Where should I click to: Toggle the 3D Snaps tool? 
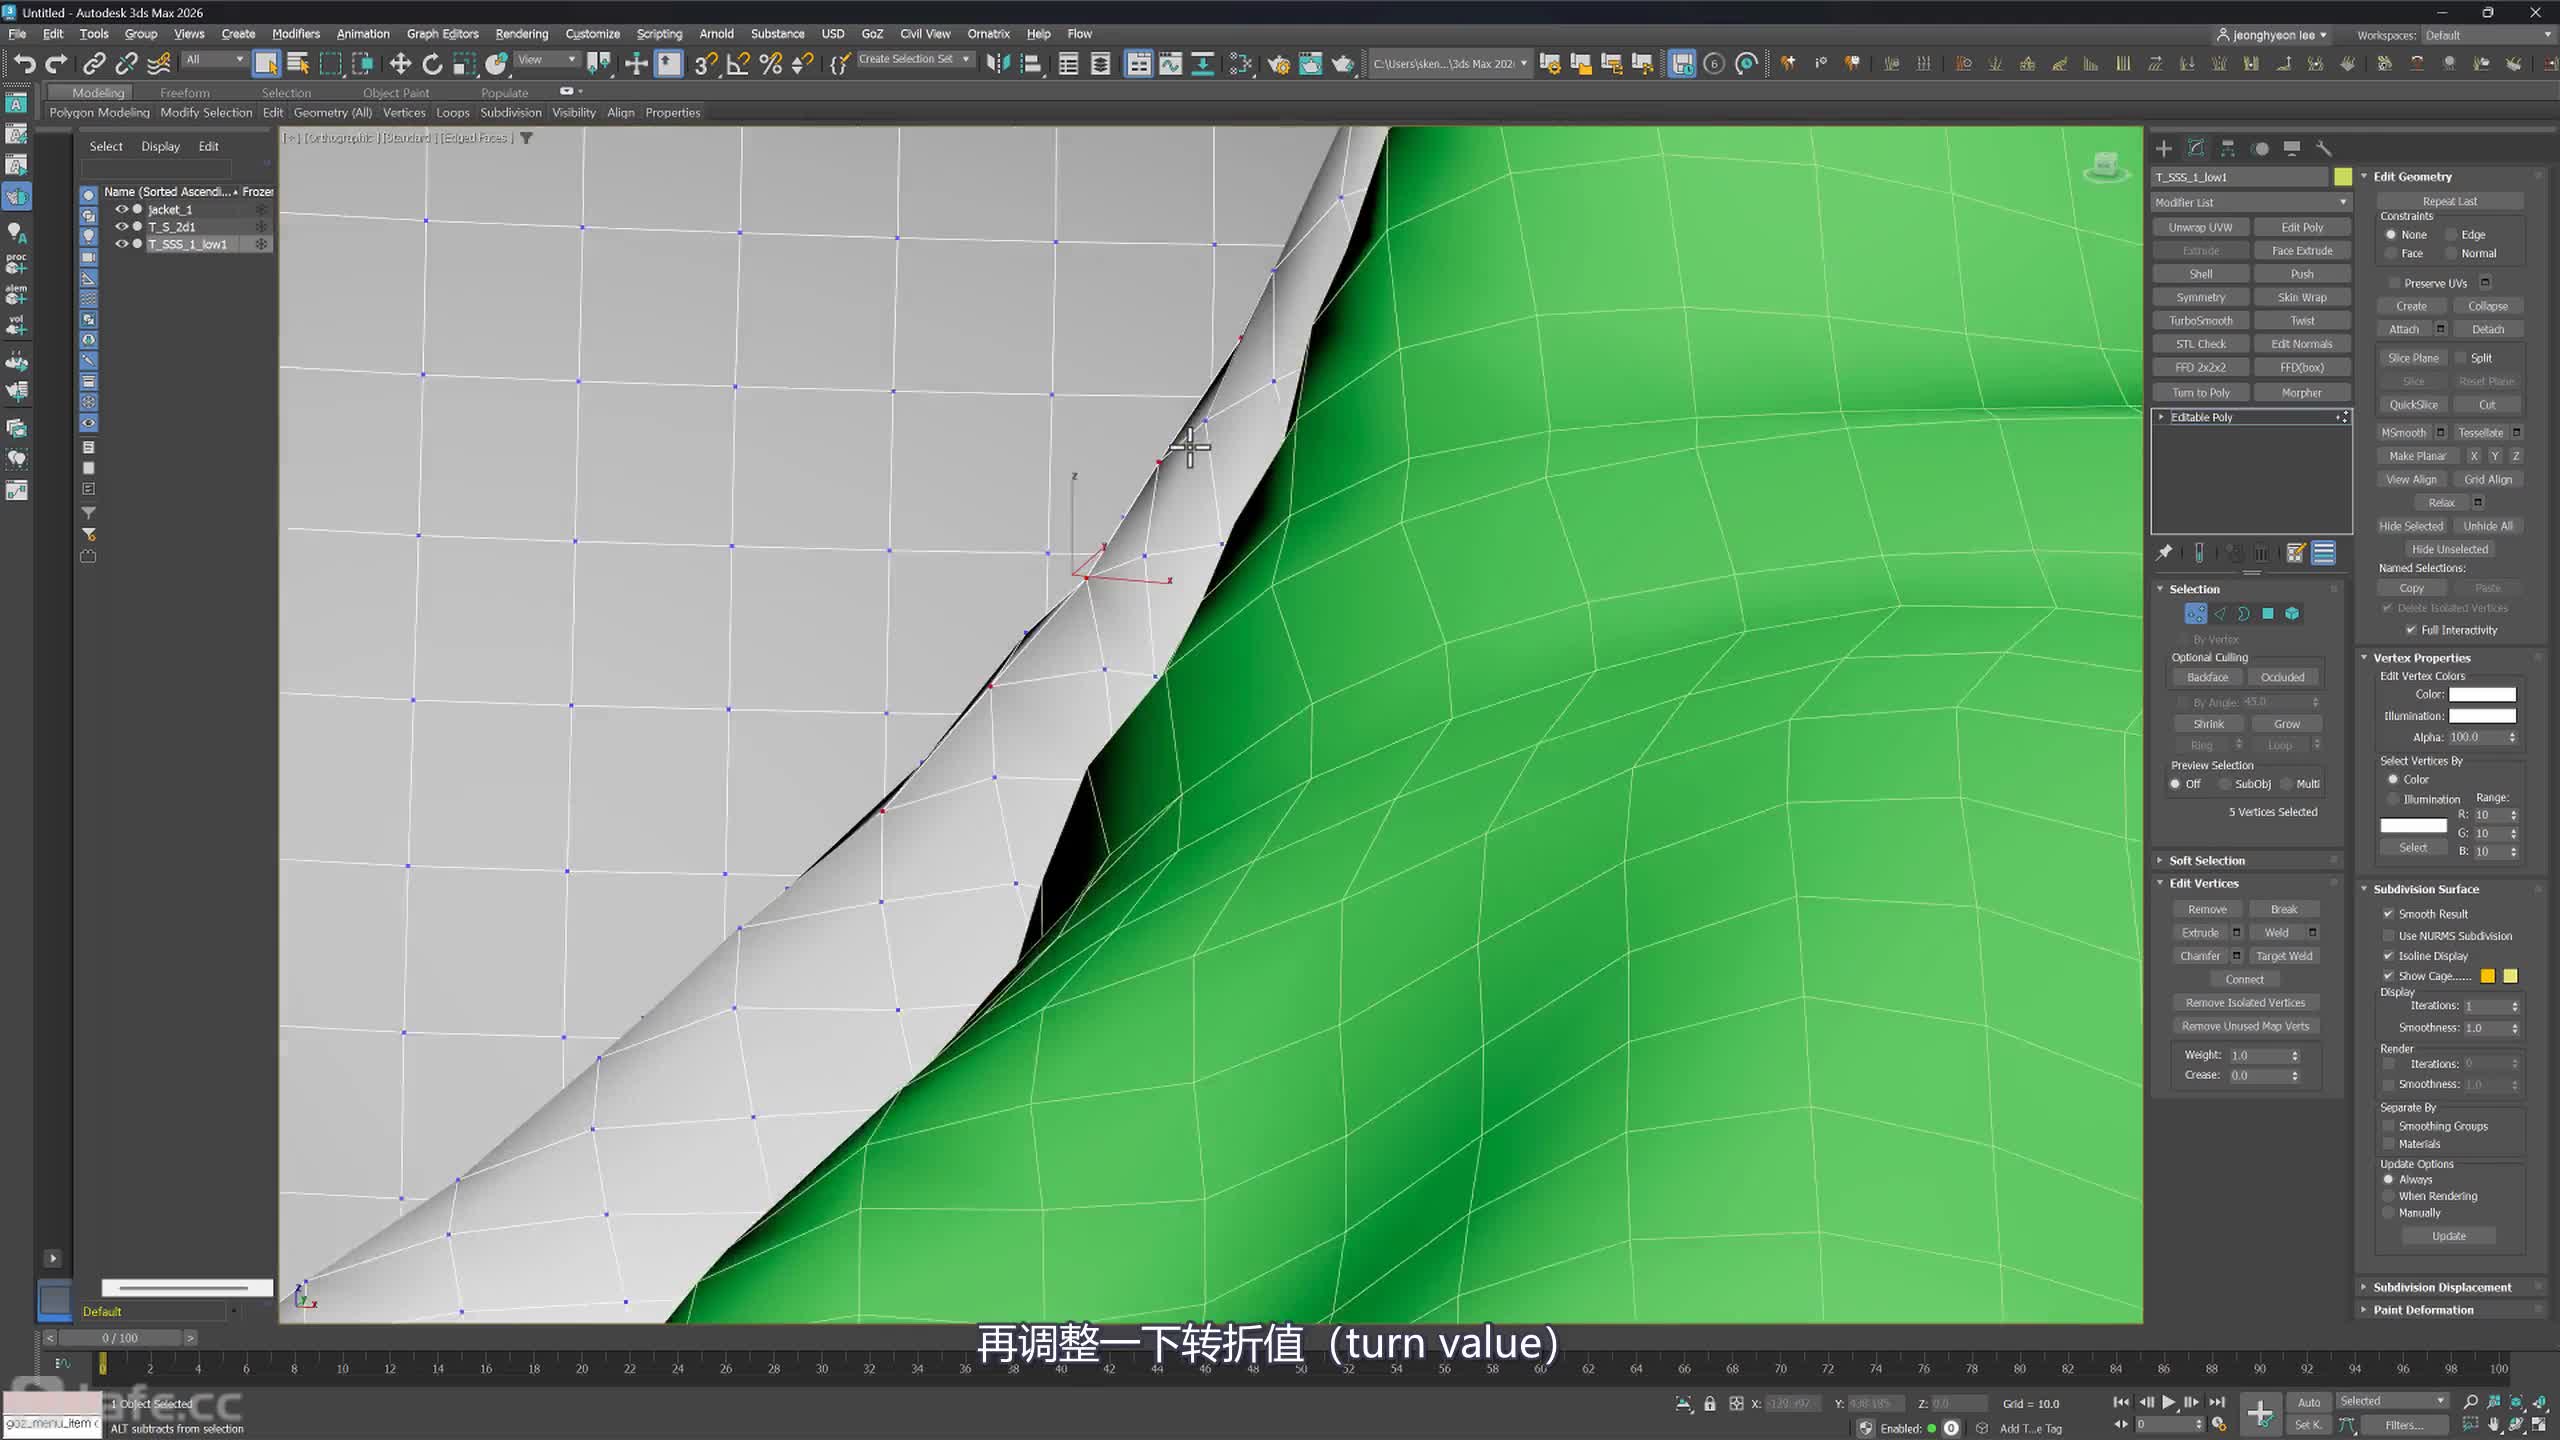pos(705,64)
